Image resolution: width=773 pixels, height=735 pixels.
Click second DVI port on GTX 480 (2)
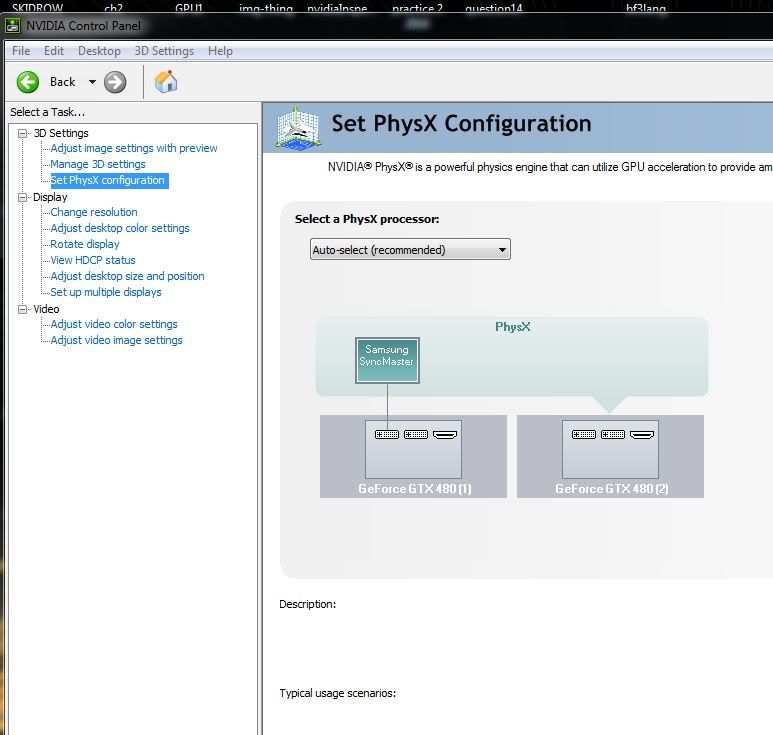[x=613, y=434]
